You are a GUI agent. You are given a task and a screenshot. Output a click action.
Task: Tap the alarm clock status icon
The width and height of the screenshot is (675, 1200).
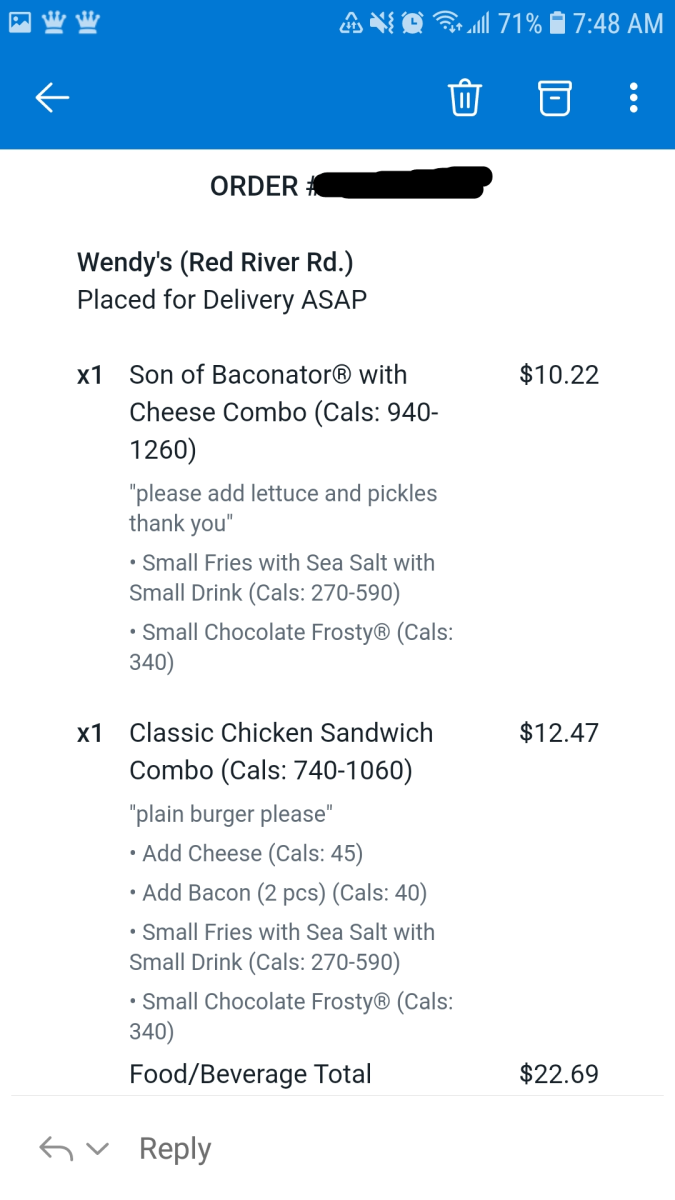click(x=412, y=23)
